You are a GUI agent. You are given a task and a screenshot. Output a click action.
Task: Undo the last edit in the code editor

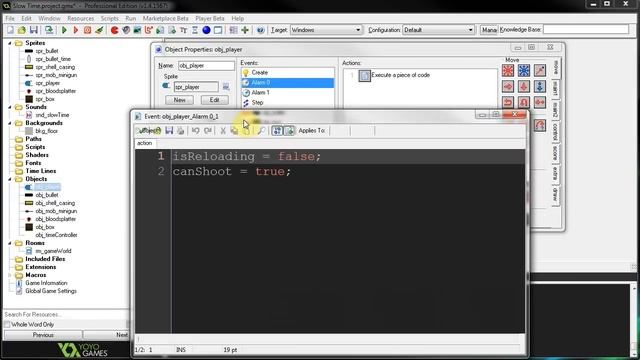coord(196,131)
